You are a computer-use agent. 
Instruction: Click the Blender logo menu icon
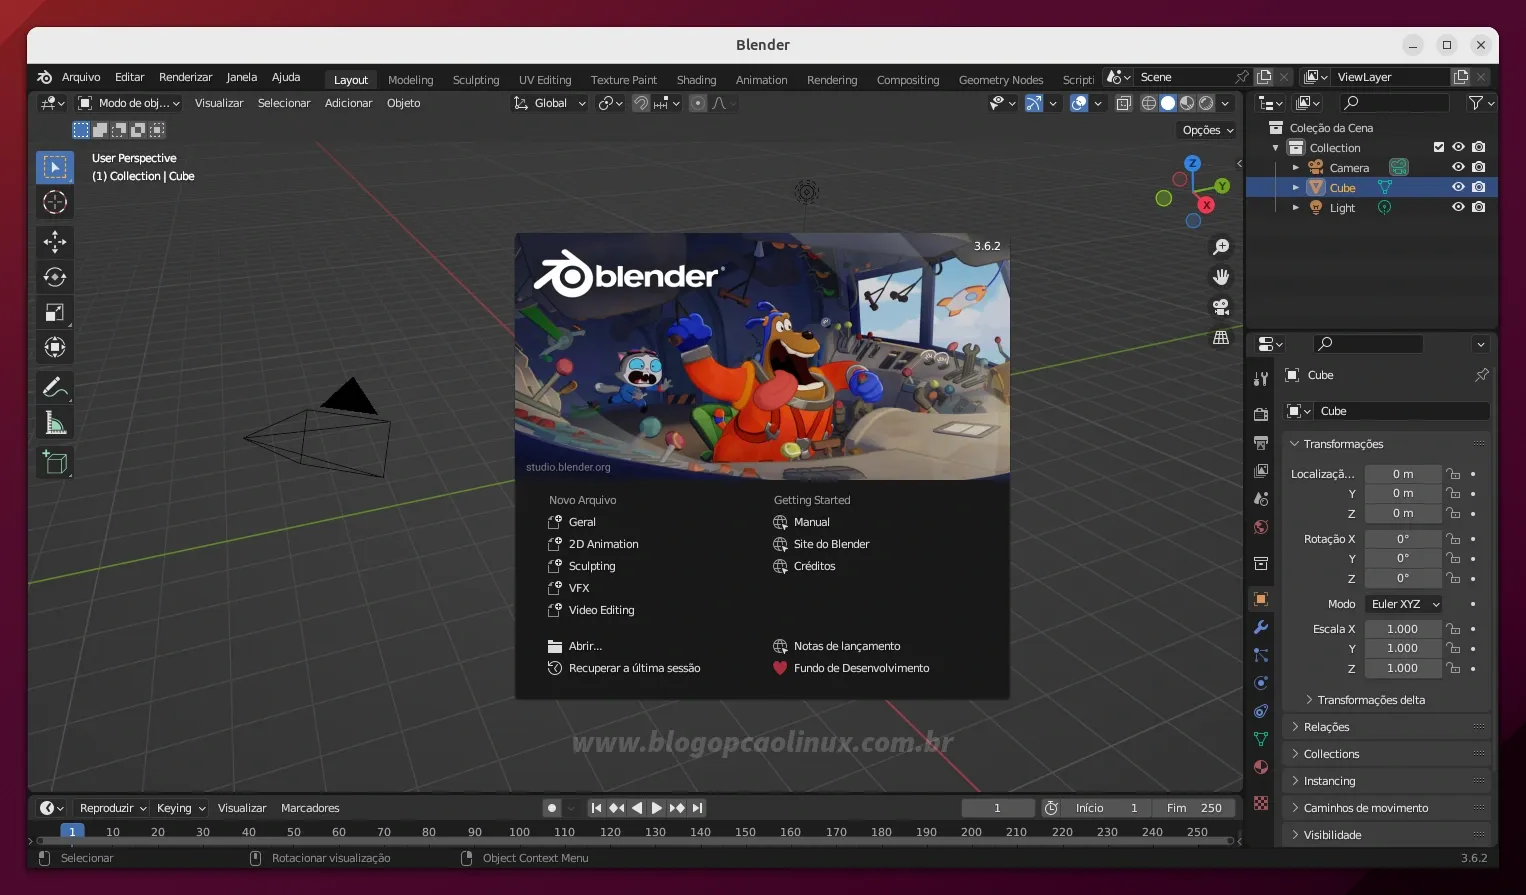pos(44,77)
